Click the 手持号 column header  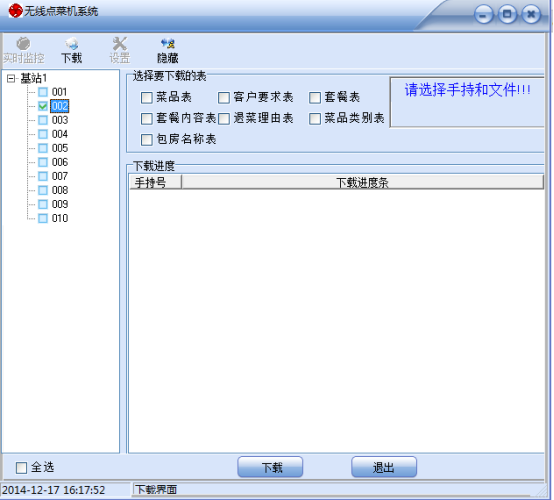tap(155, 182)
